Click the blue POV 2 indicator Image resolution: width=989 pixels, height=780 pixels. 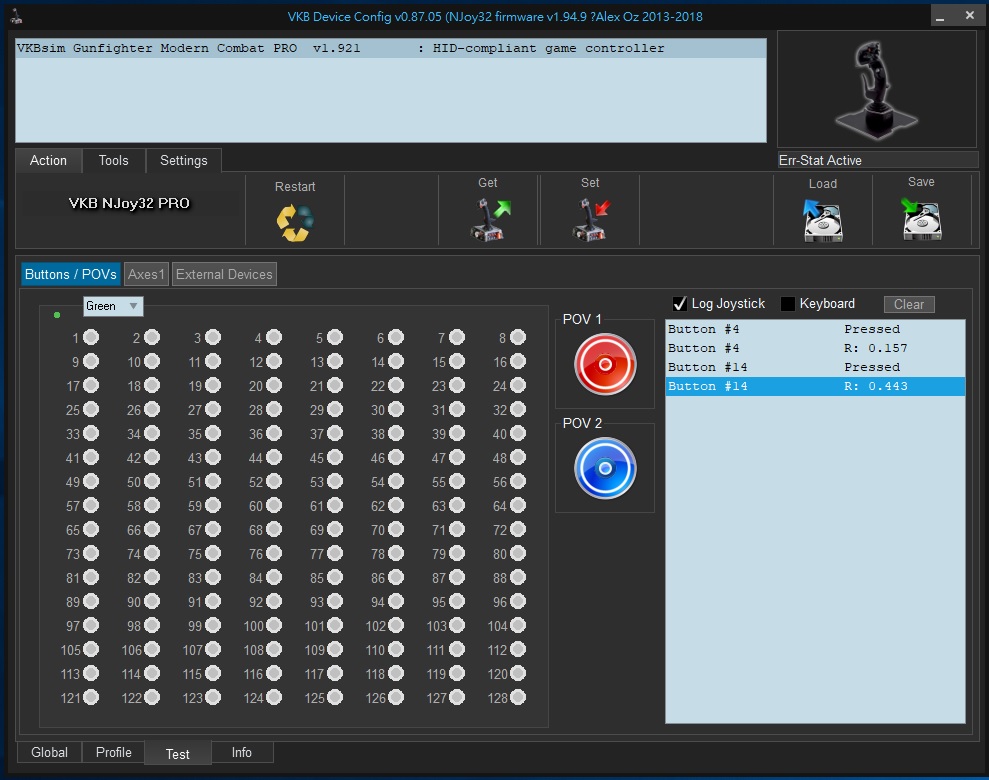(x=605, y=468)
